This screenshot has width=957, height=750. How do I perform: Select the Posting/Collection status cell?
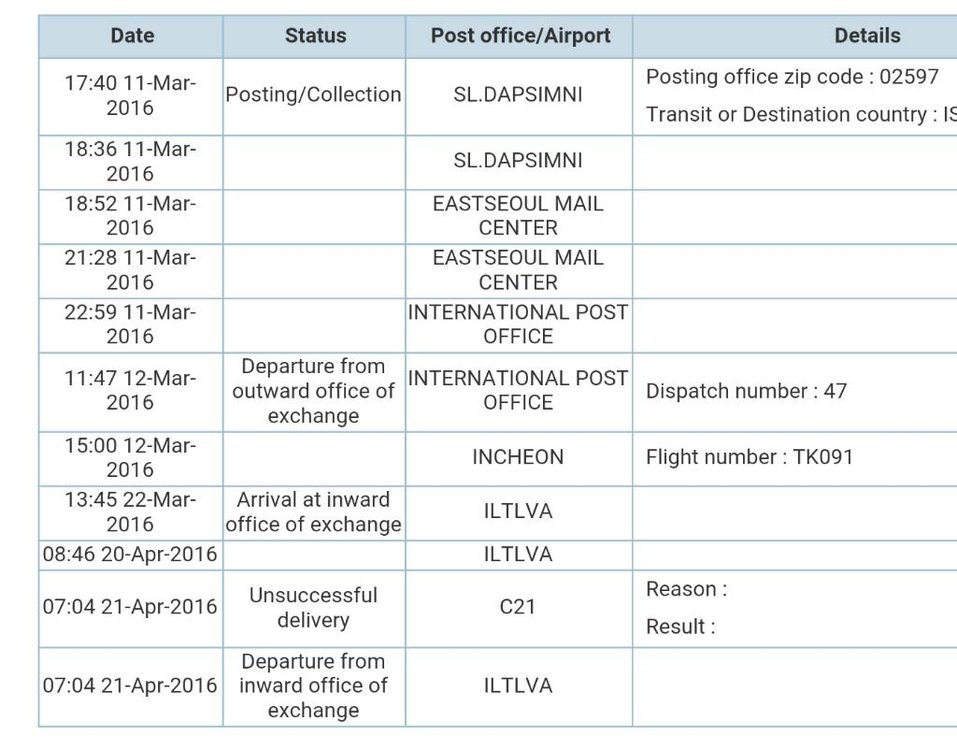coord(314,95)
